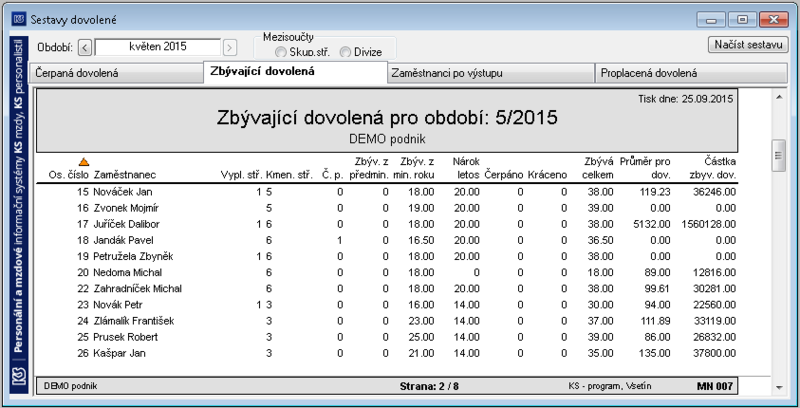Click the scrollbar down arrow
This screenshot has height=408, width=800.
tap(779, 388)
